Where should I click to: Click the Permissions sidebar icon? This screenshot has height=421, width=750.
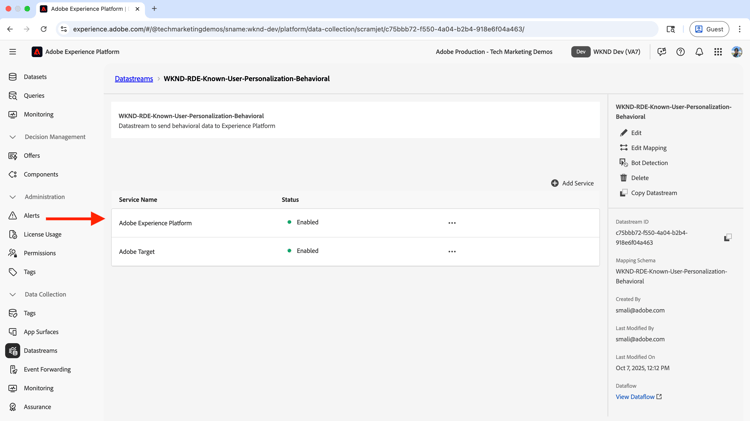13,253
